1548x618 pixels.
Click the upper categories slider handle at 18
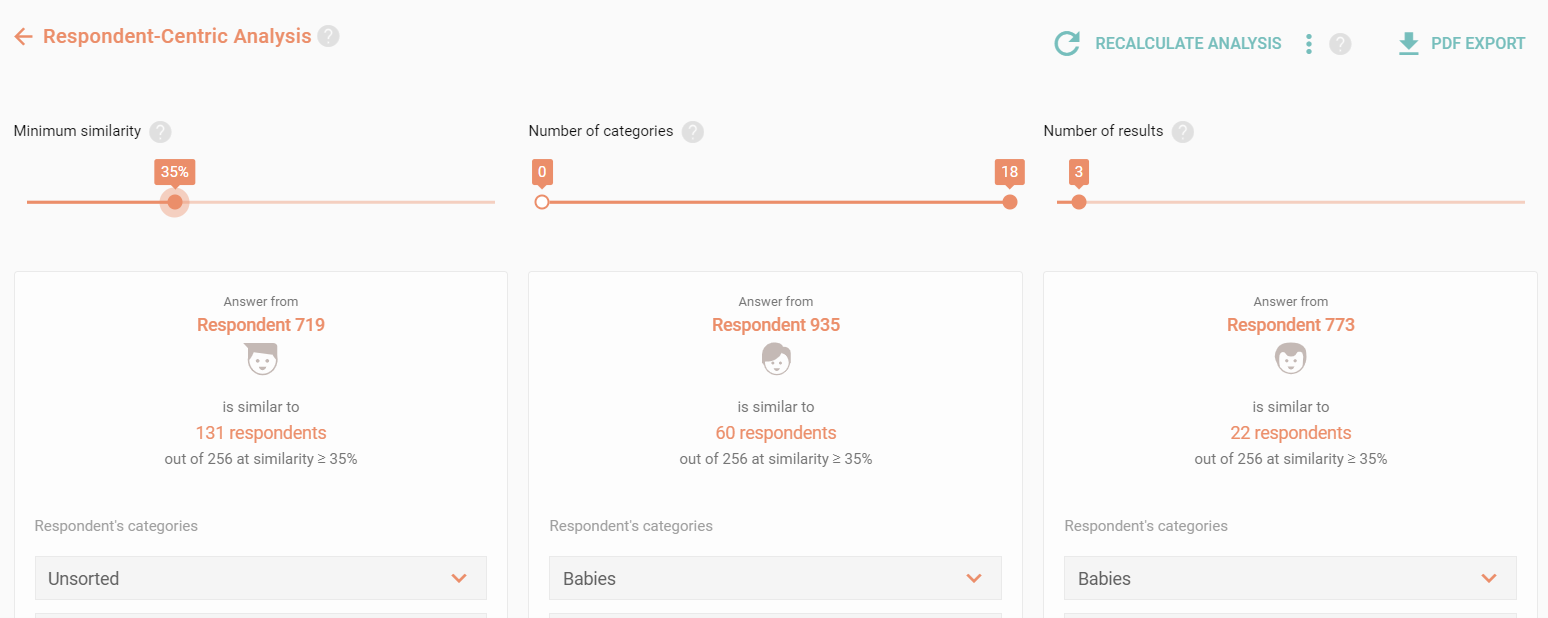coord(1010,202)
